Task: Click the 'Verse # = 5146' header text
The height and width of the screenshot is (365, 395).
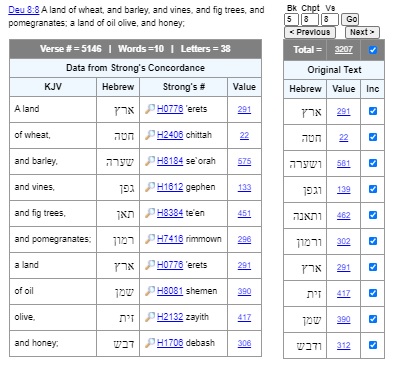Action: tap(71, 49)
